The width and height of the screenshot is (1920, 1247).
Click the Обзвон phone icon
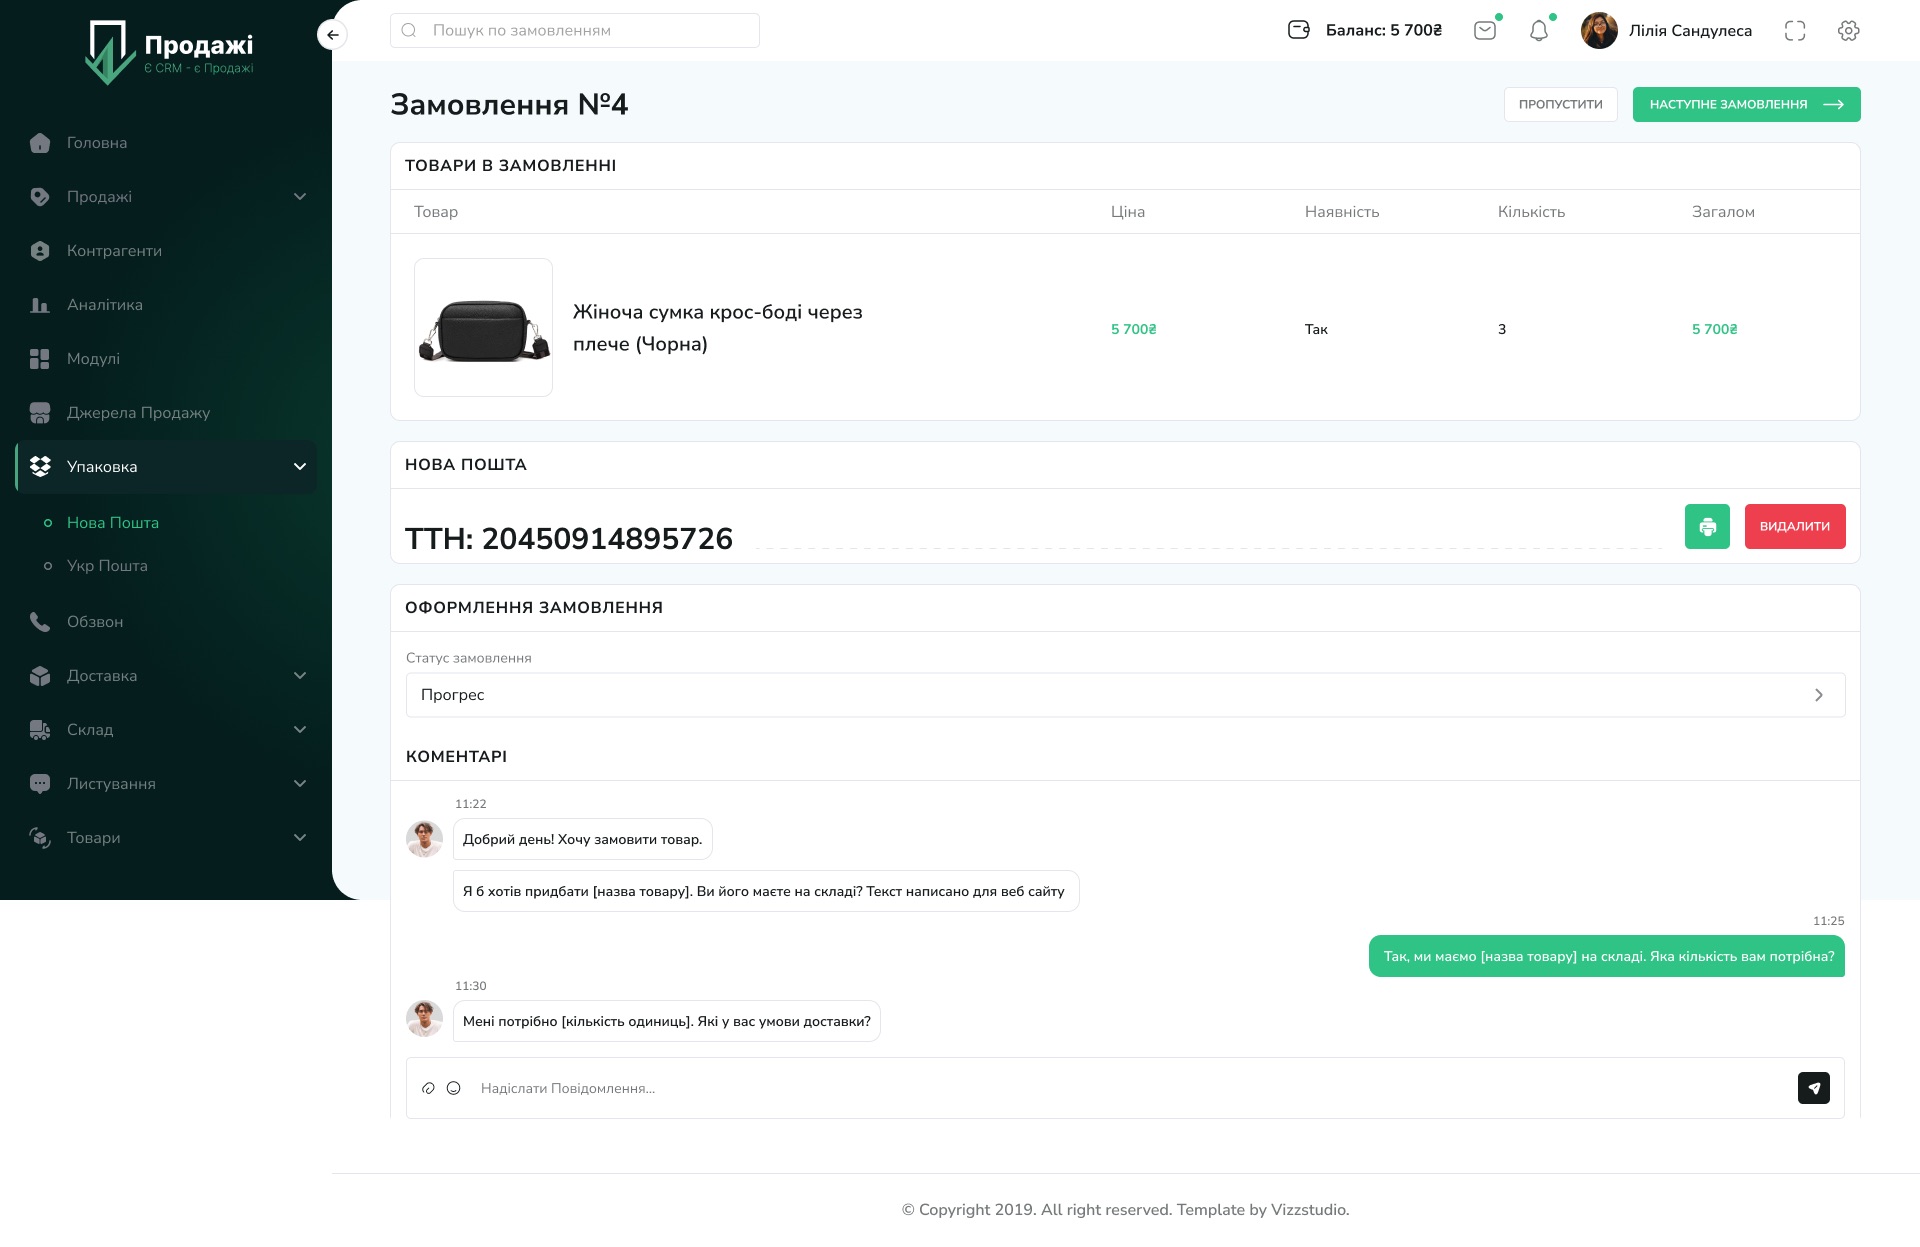(x=40, y=622)
